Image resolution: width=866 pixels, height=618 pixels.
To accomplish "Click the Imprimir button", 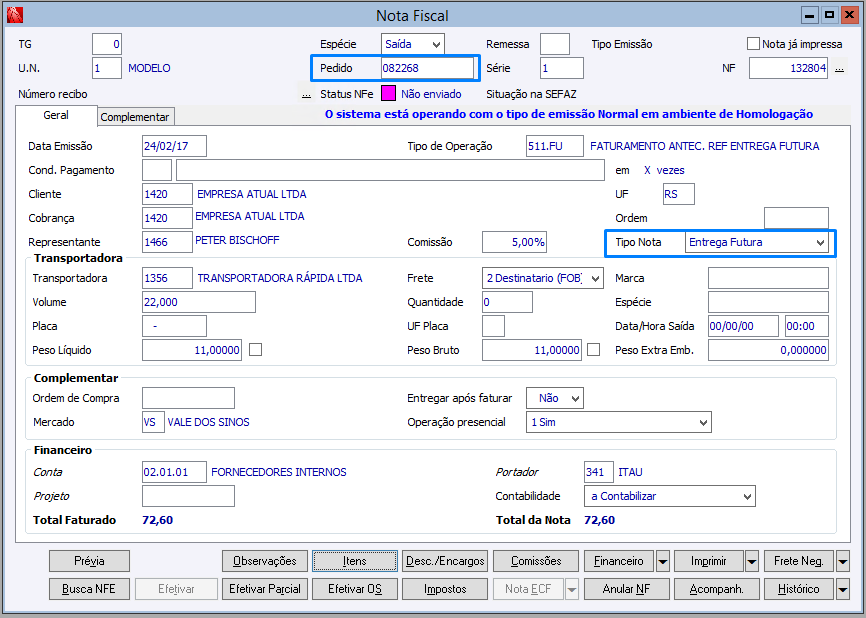I will pyautogui.click(x=709, y=561).
